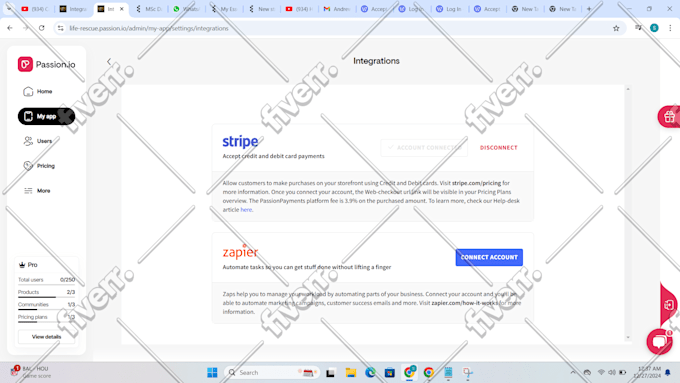Click the site information icon in address bar
The width and height of the screenshot is (680, 383).
(61, 28)
